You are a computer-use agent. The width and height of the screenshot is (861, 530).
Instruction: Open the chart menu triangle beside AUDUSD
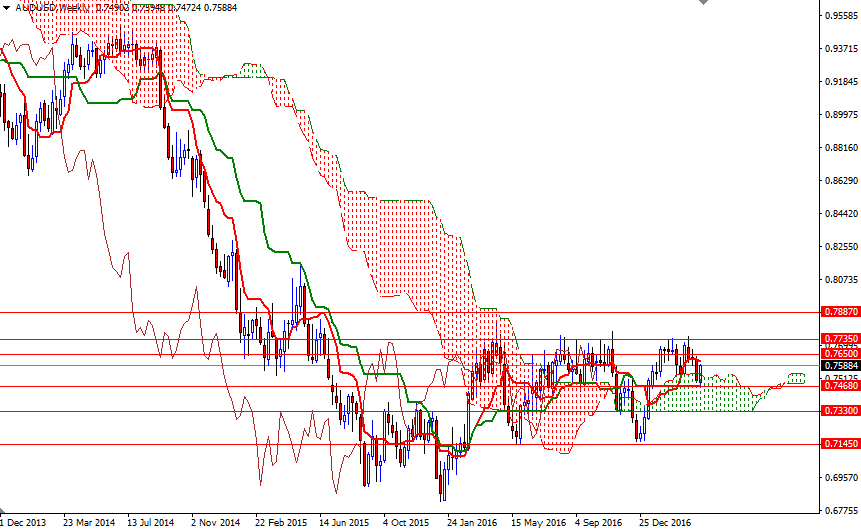point(6,8)
